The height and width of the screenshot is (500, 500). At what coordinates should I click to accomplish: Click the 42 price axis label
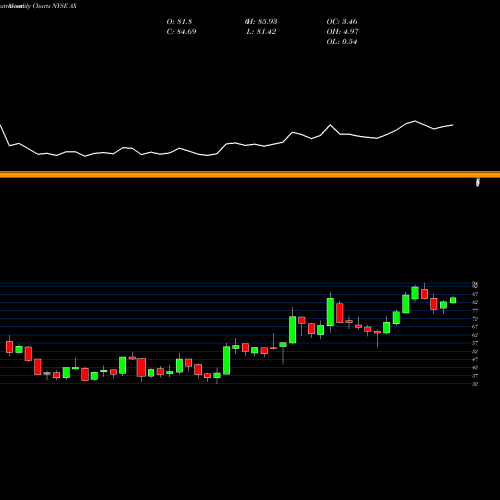[x=475, y=368]
